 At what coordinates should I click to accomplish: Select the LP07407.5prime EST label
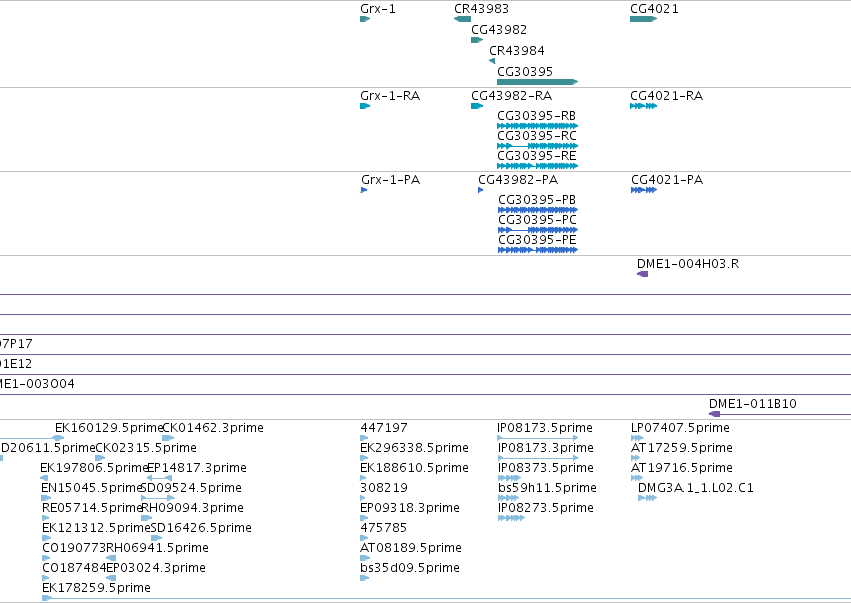click(680, 428)
